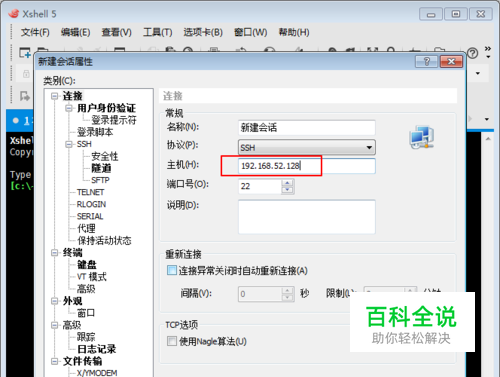
Task: Click the 名称 input field
Action: pos(307,127)
